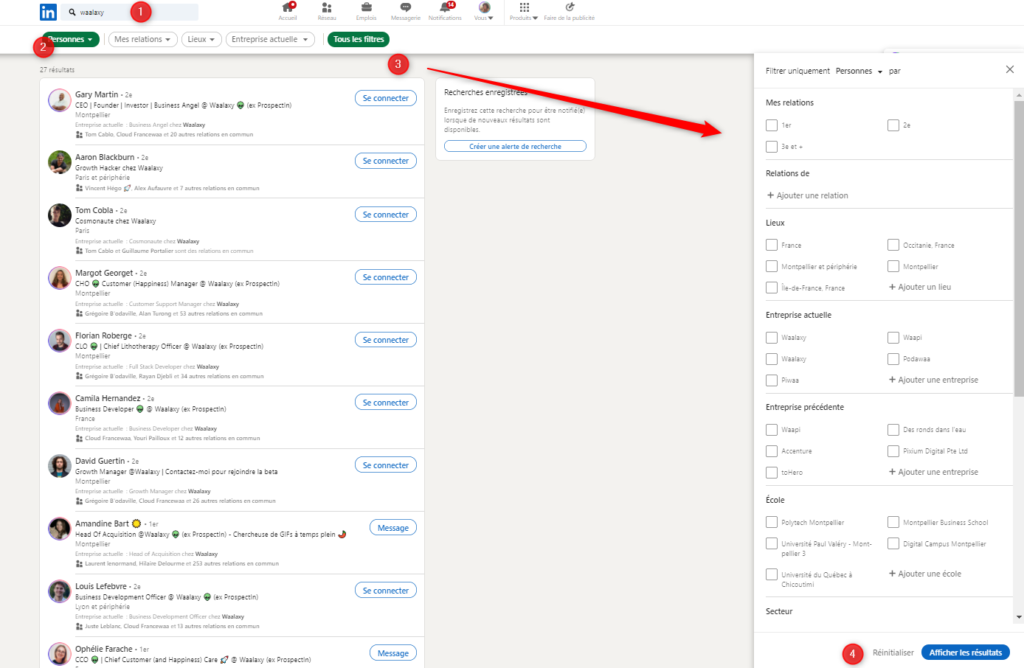Click Créer une alerte de recherche
The image size is (1024, 668).
pos(515,146)
